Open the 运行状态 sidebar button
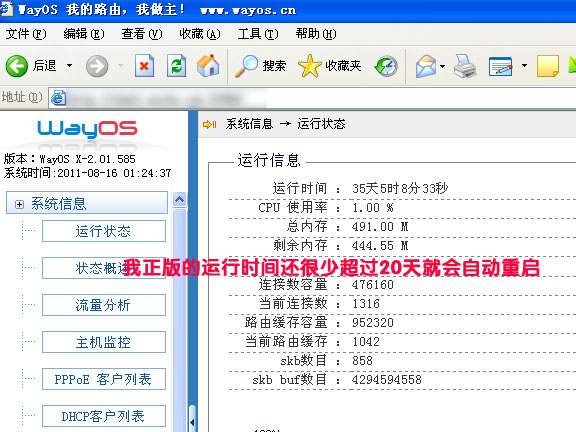Image resolution: width=576 pixels, height=432 pixels. (104, 231)
